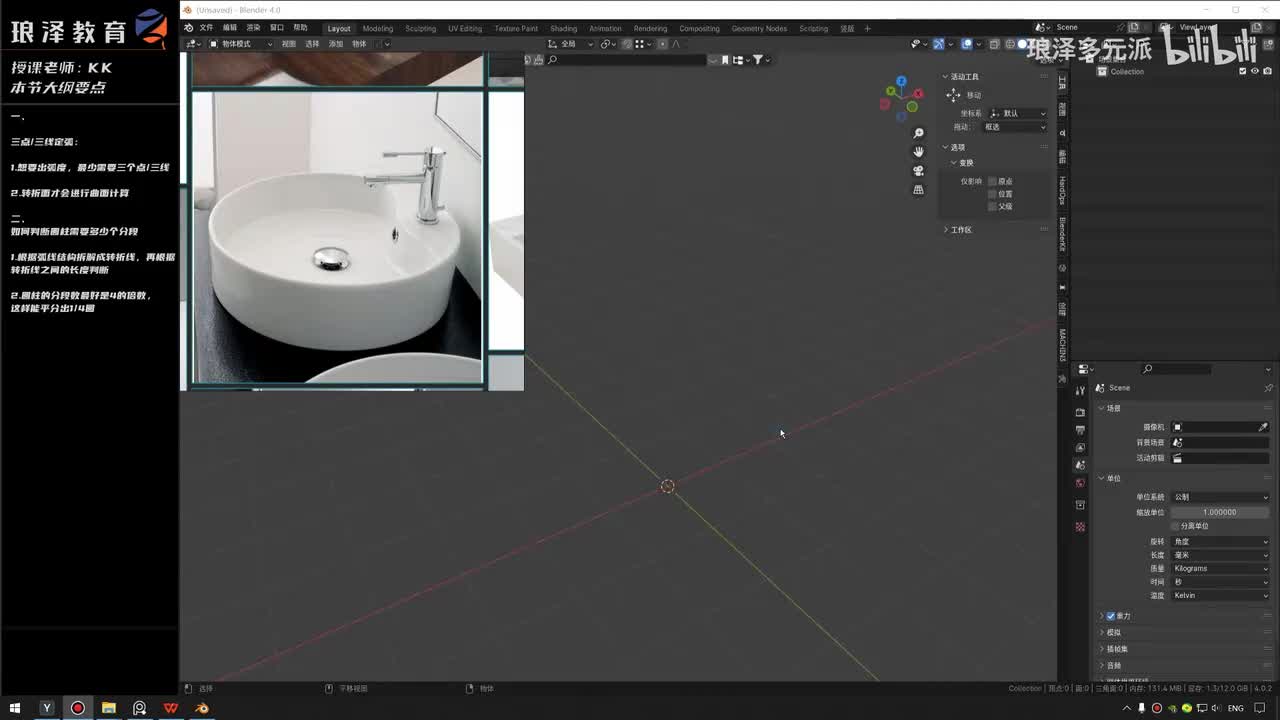Image resolution: width=1280 pixels, height=720 pixels.
Task: Toggle camera view with the camera icon
Action: [918, 171]
